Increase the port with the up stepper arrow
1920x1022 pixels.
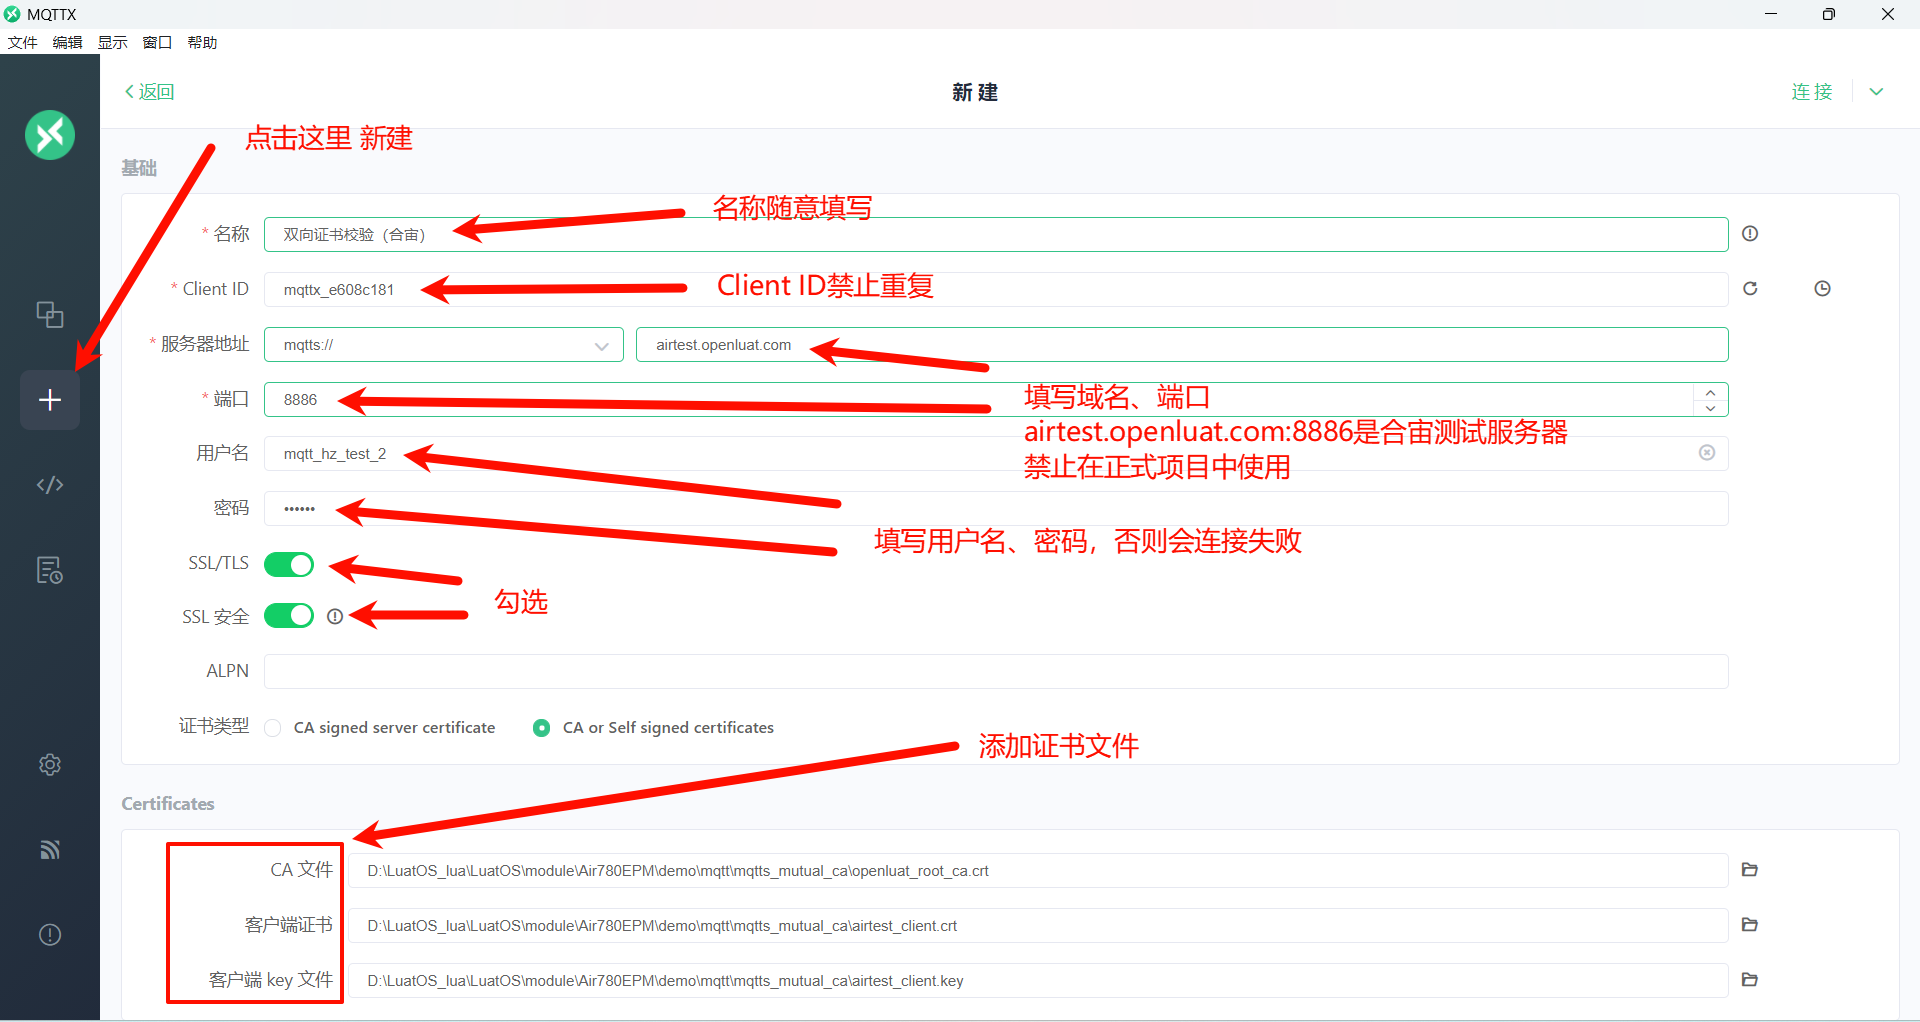tap(1711, 392)
